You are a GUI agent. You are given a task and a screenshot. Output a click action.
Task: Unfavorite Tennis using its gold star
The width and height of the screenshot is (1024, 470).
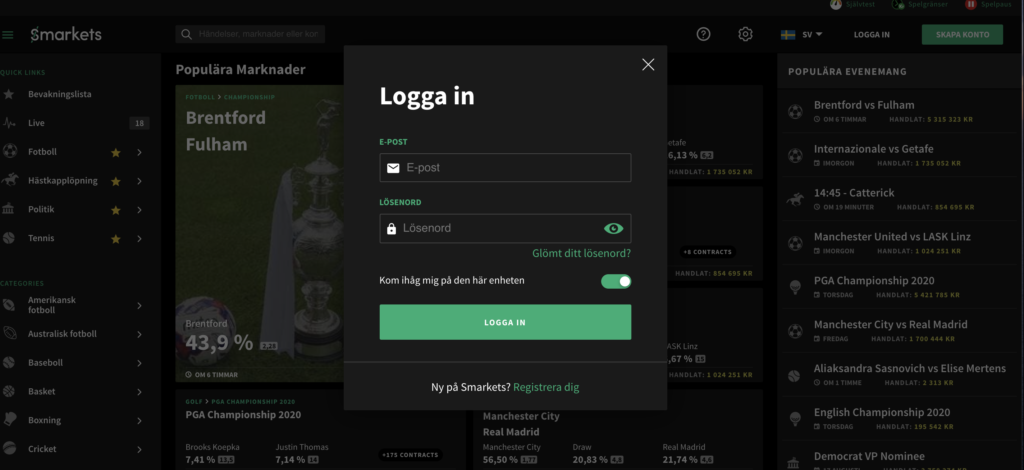(116, 239)
